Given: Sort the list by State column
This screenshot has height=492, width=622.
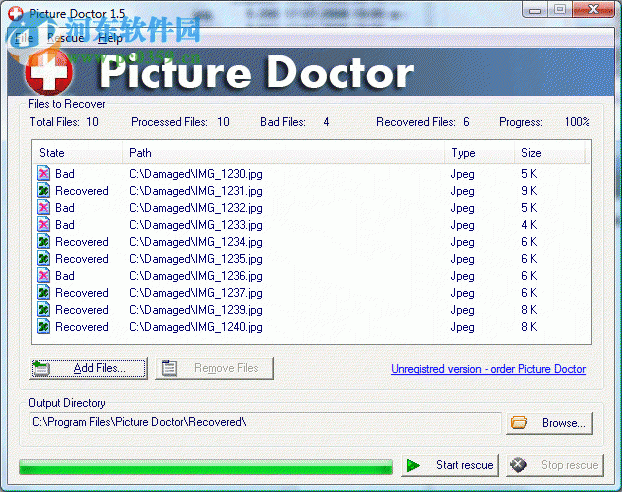Looking at the screenshot, I should (77, 153).
